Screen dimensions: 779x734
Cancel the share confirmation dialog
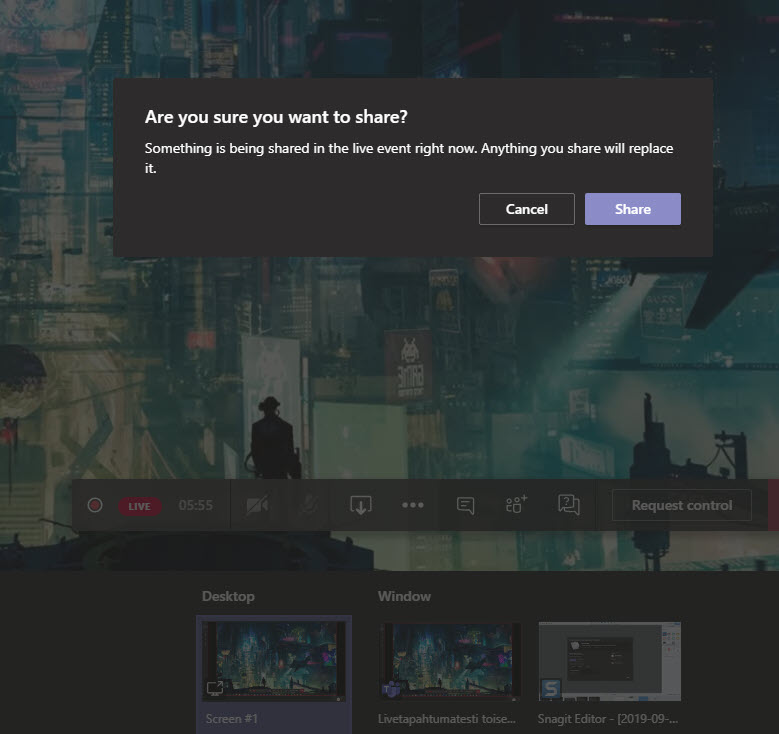pos(526,209)
